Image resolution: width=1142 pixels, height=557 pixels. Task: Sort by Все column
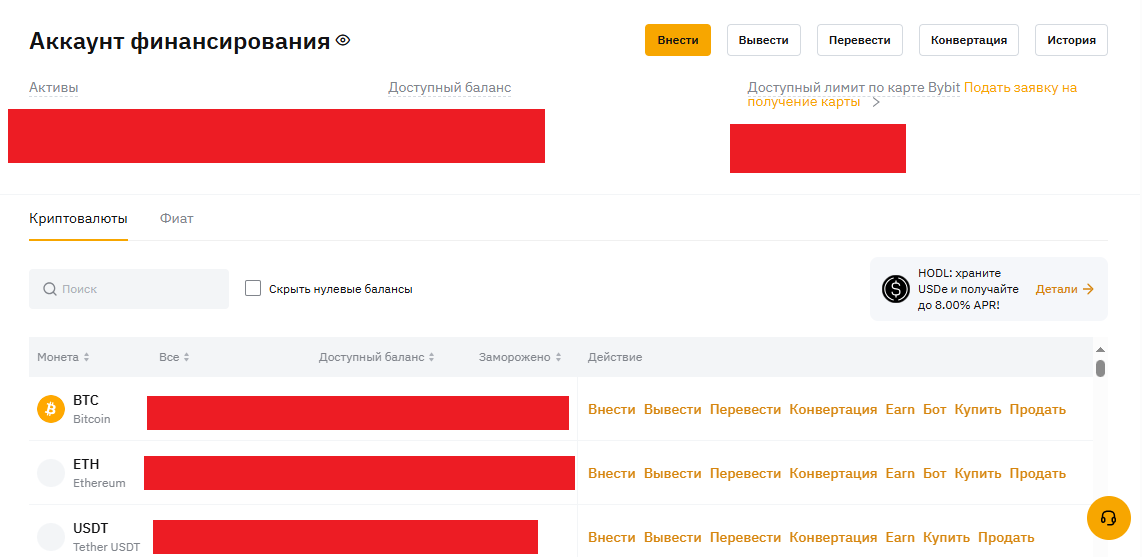coord(174,357)
